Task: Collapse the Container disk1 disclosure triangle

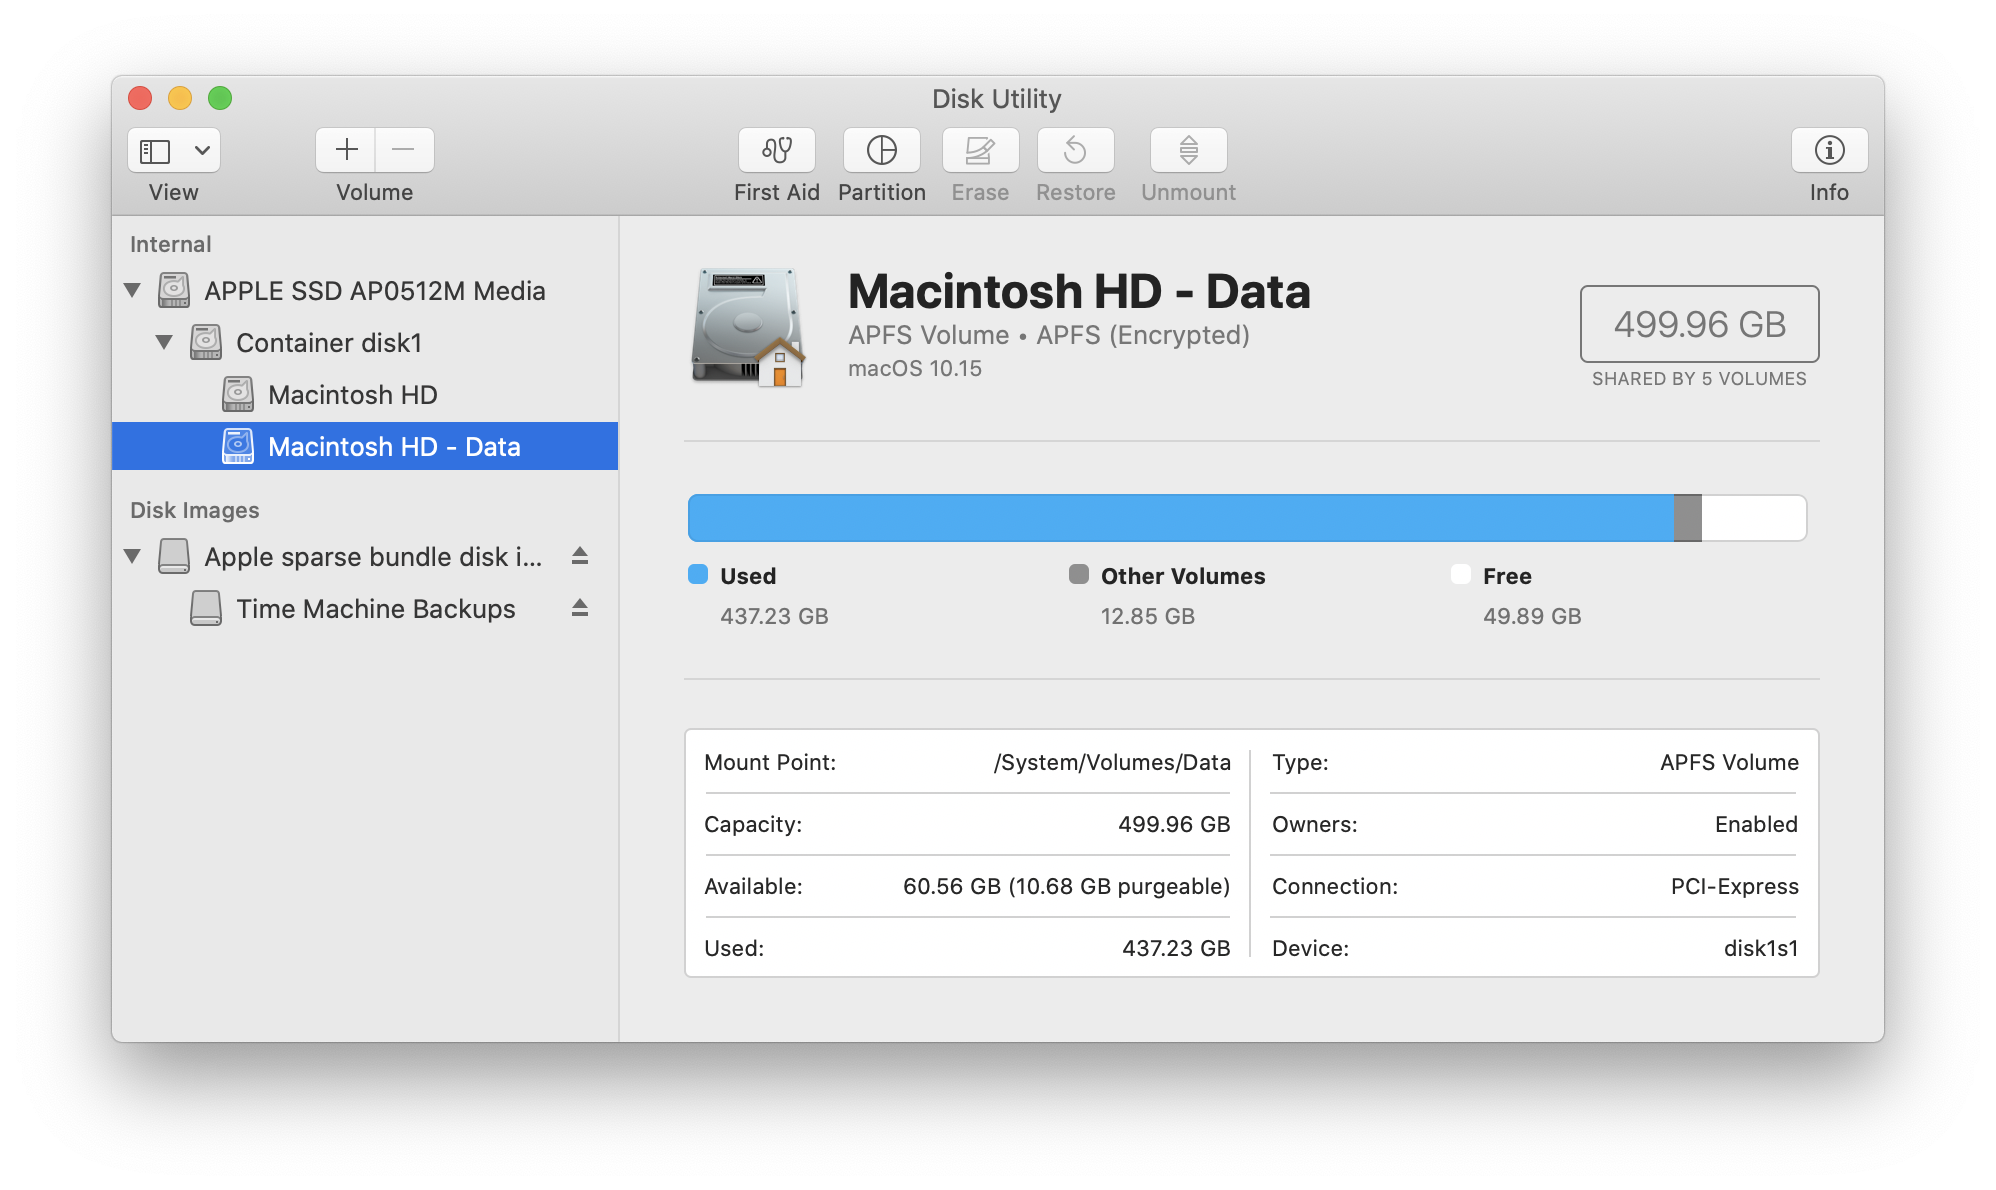Action: point(164,343)
